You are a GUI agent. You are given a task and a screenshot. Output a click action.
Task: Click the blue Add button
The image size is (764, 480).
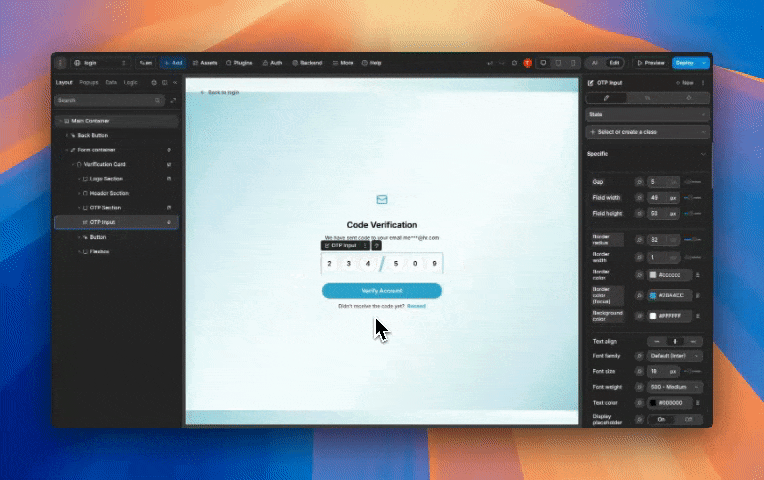(x=173, y=63)
